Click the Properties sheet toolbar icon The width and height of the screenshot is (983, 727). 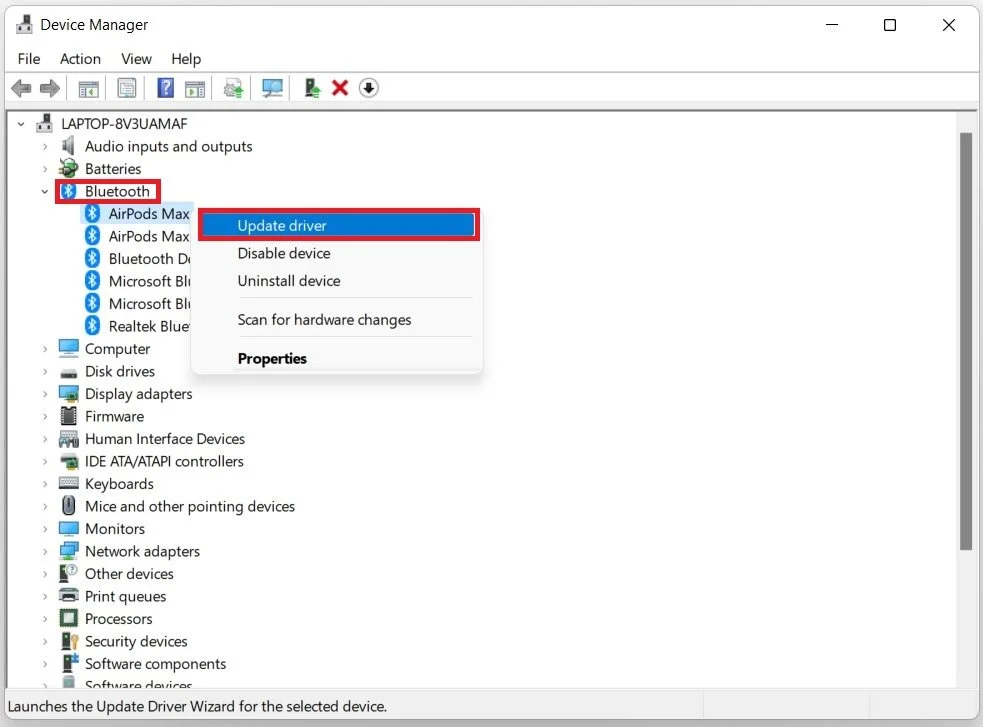127,88
